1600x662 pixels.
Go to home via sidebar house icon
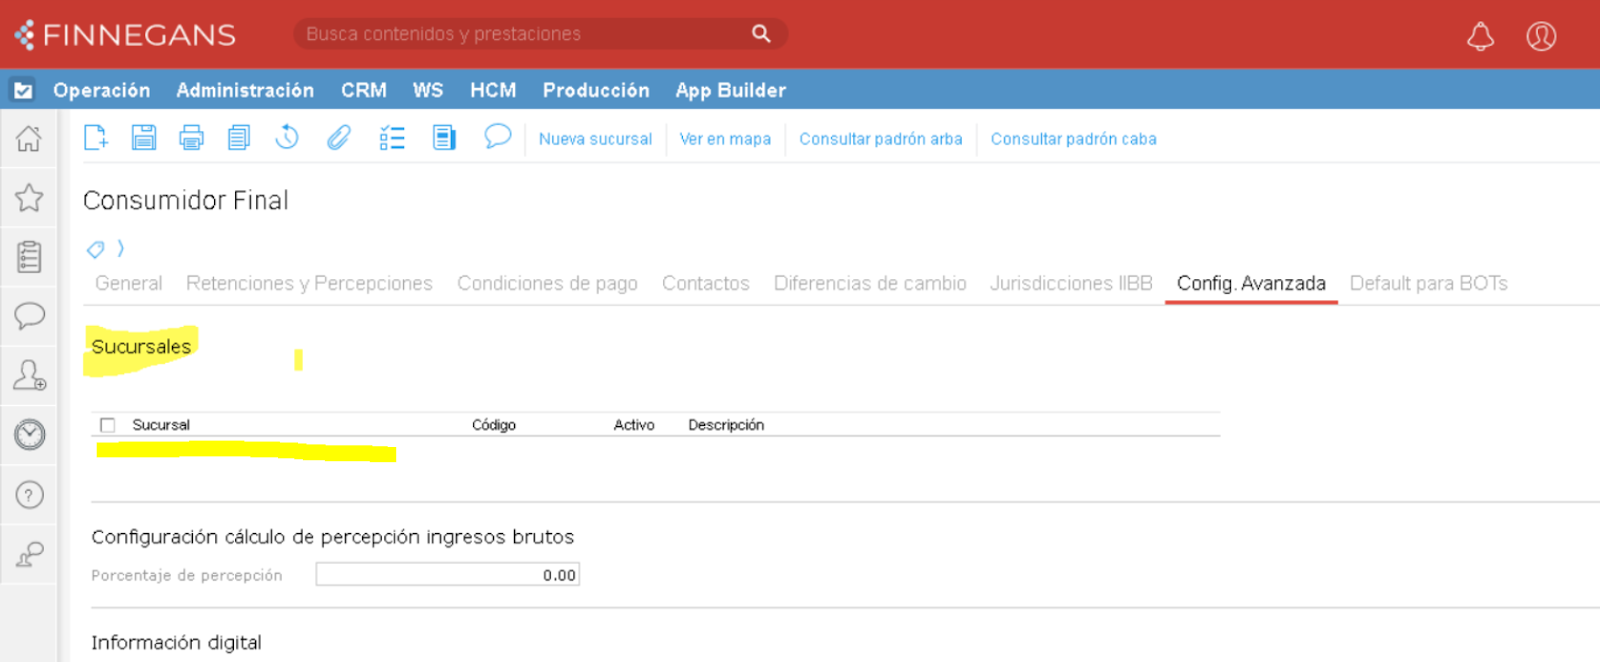click(x=29, y=138)
